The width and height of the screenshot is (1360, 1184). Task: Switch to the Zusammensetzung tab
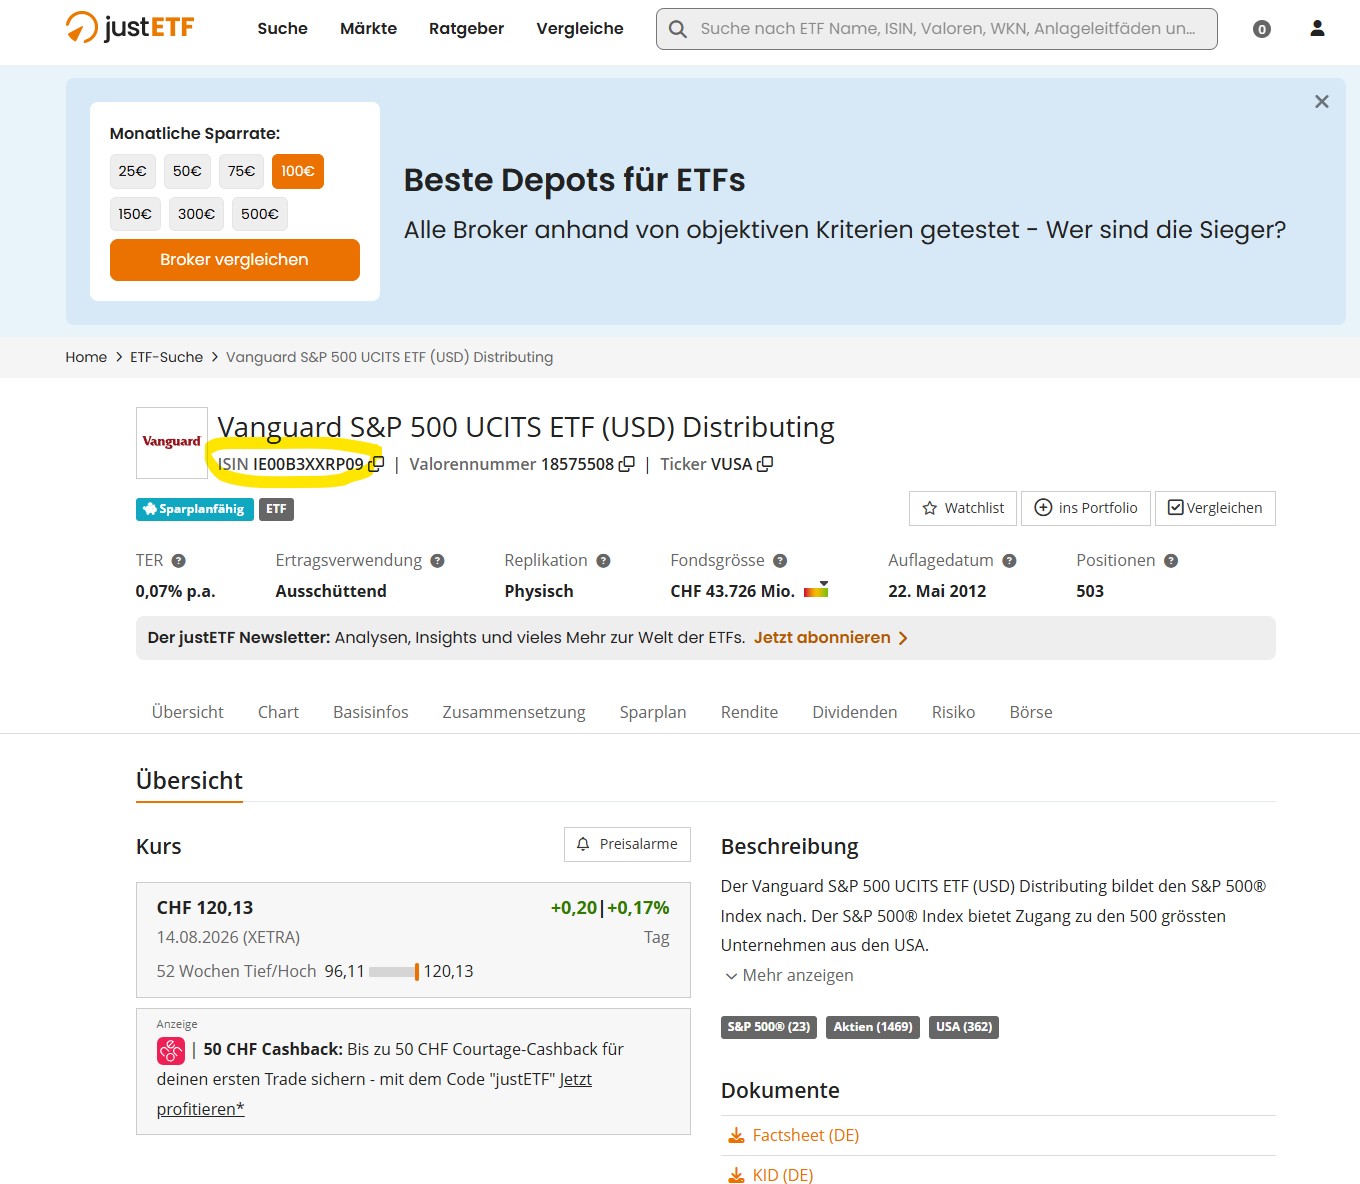coord(514,712)
